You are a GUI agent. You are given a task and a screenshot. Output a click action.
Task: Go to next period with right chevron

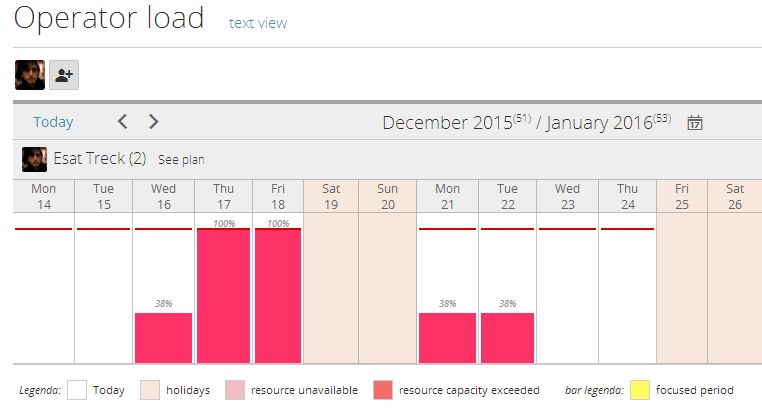153,122
